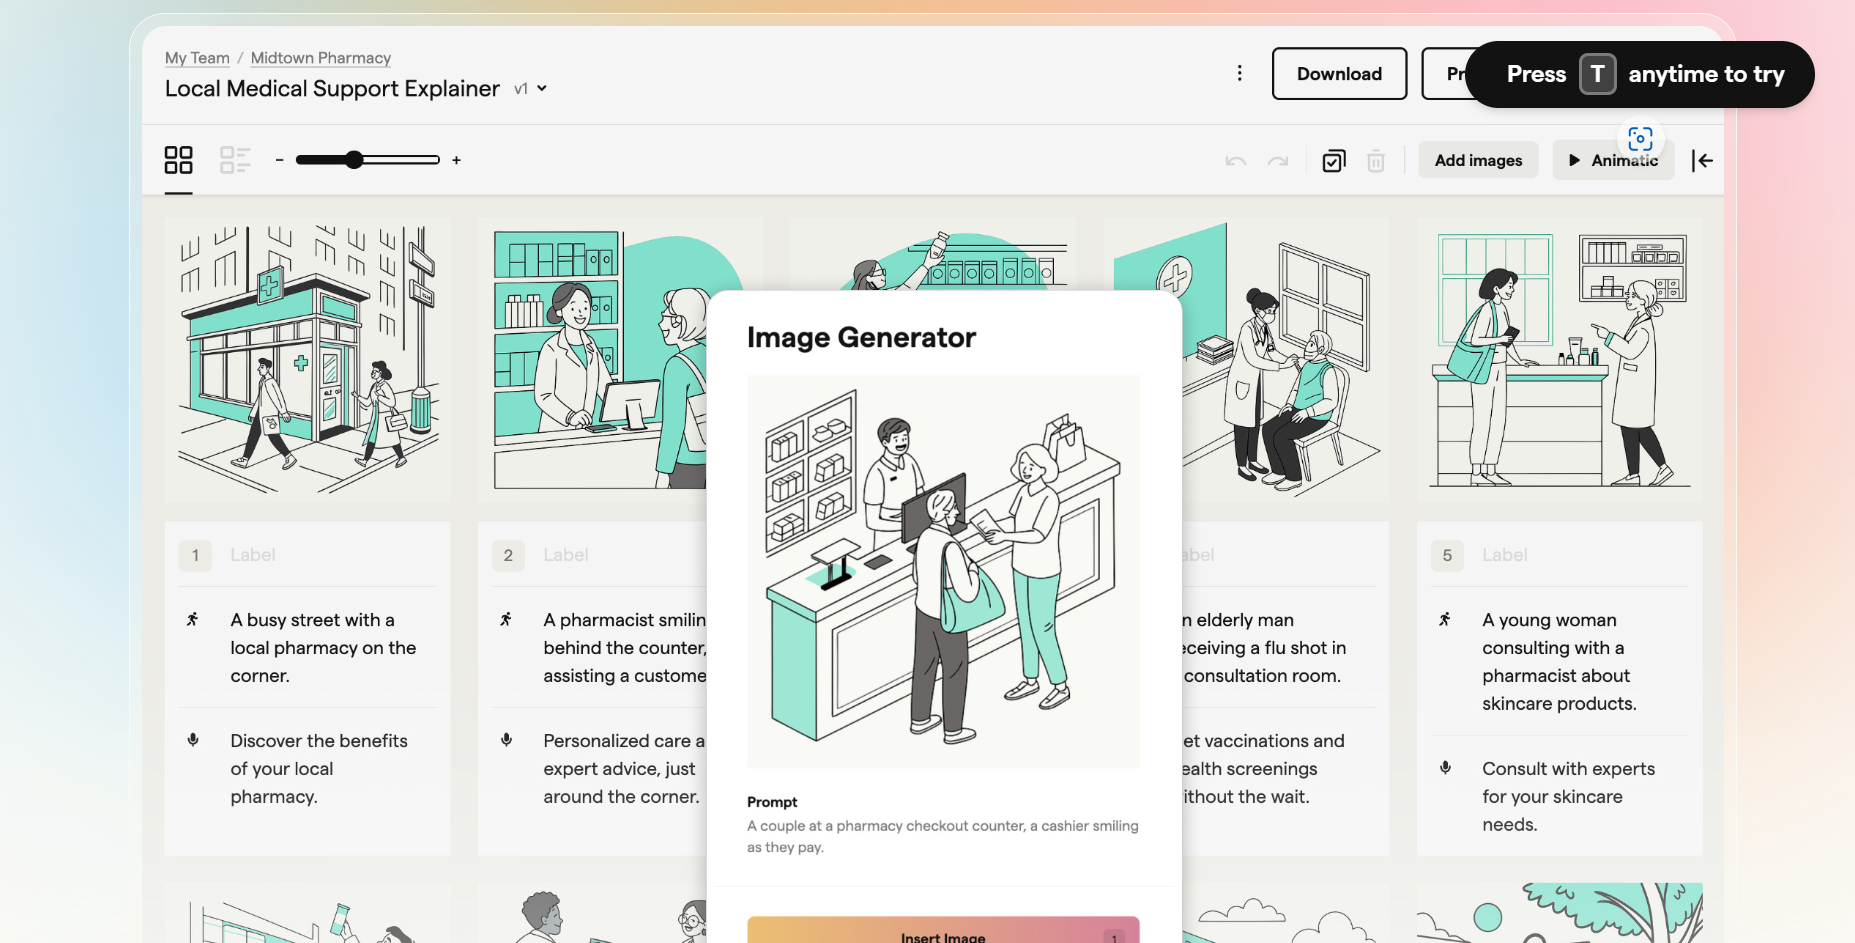Switch to list view layout
The width and height of the screenshot is (1855, 943).
coord(235,160)
